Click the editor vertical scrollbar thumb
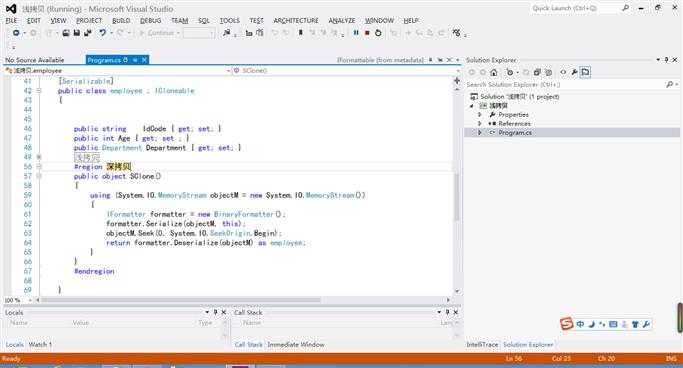The width and height of the screenshot is (683, 368). (457, 196)
